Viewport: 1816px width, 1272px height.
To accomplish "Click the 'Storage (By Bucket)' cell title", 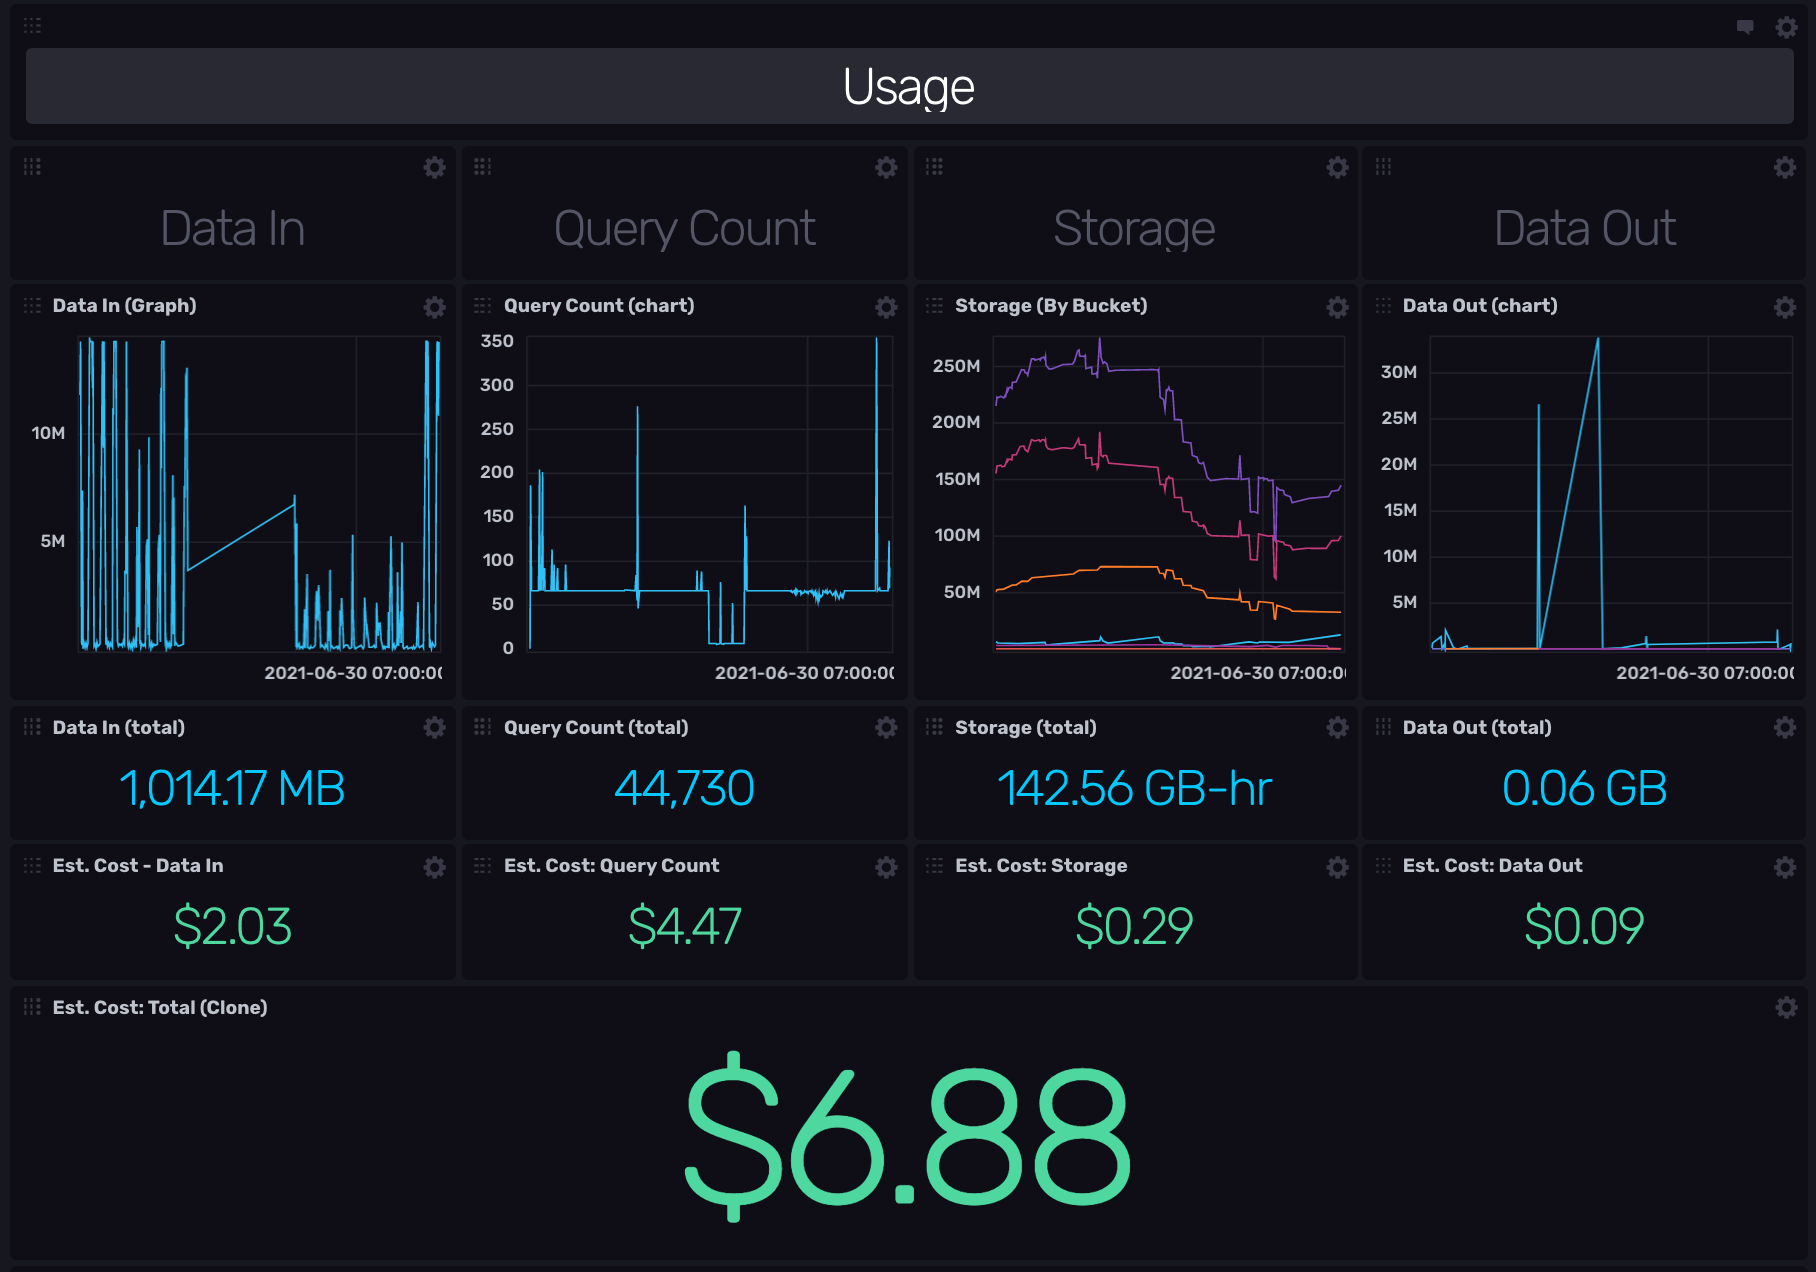I will pos(1051,306).
